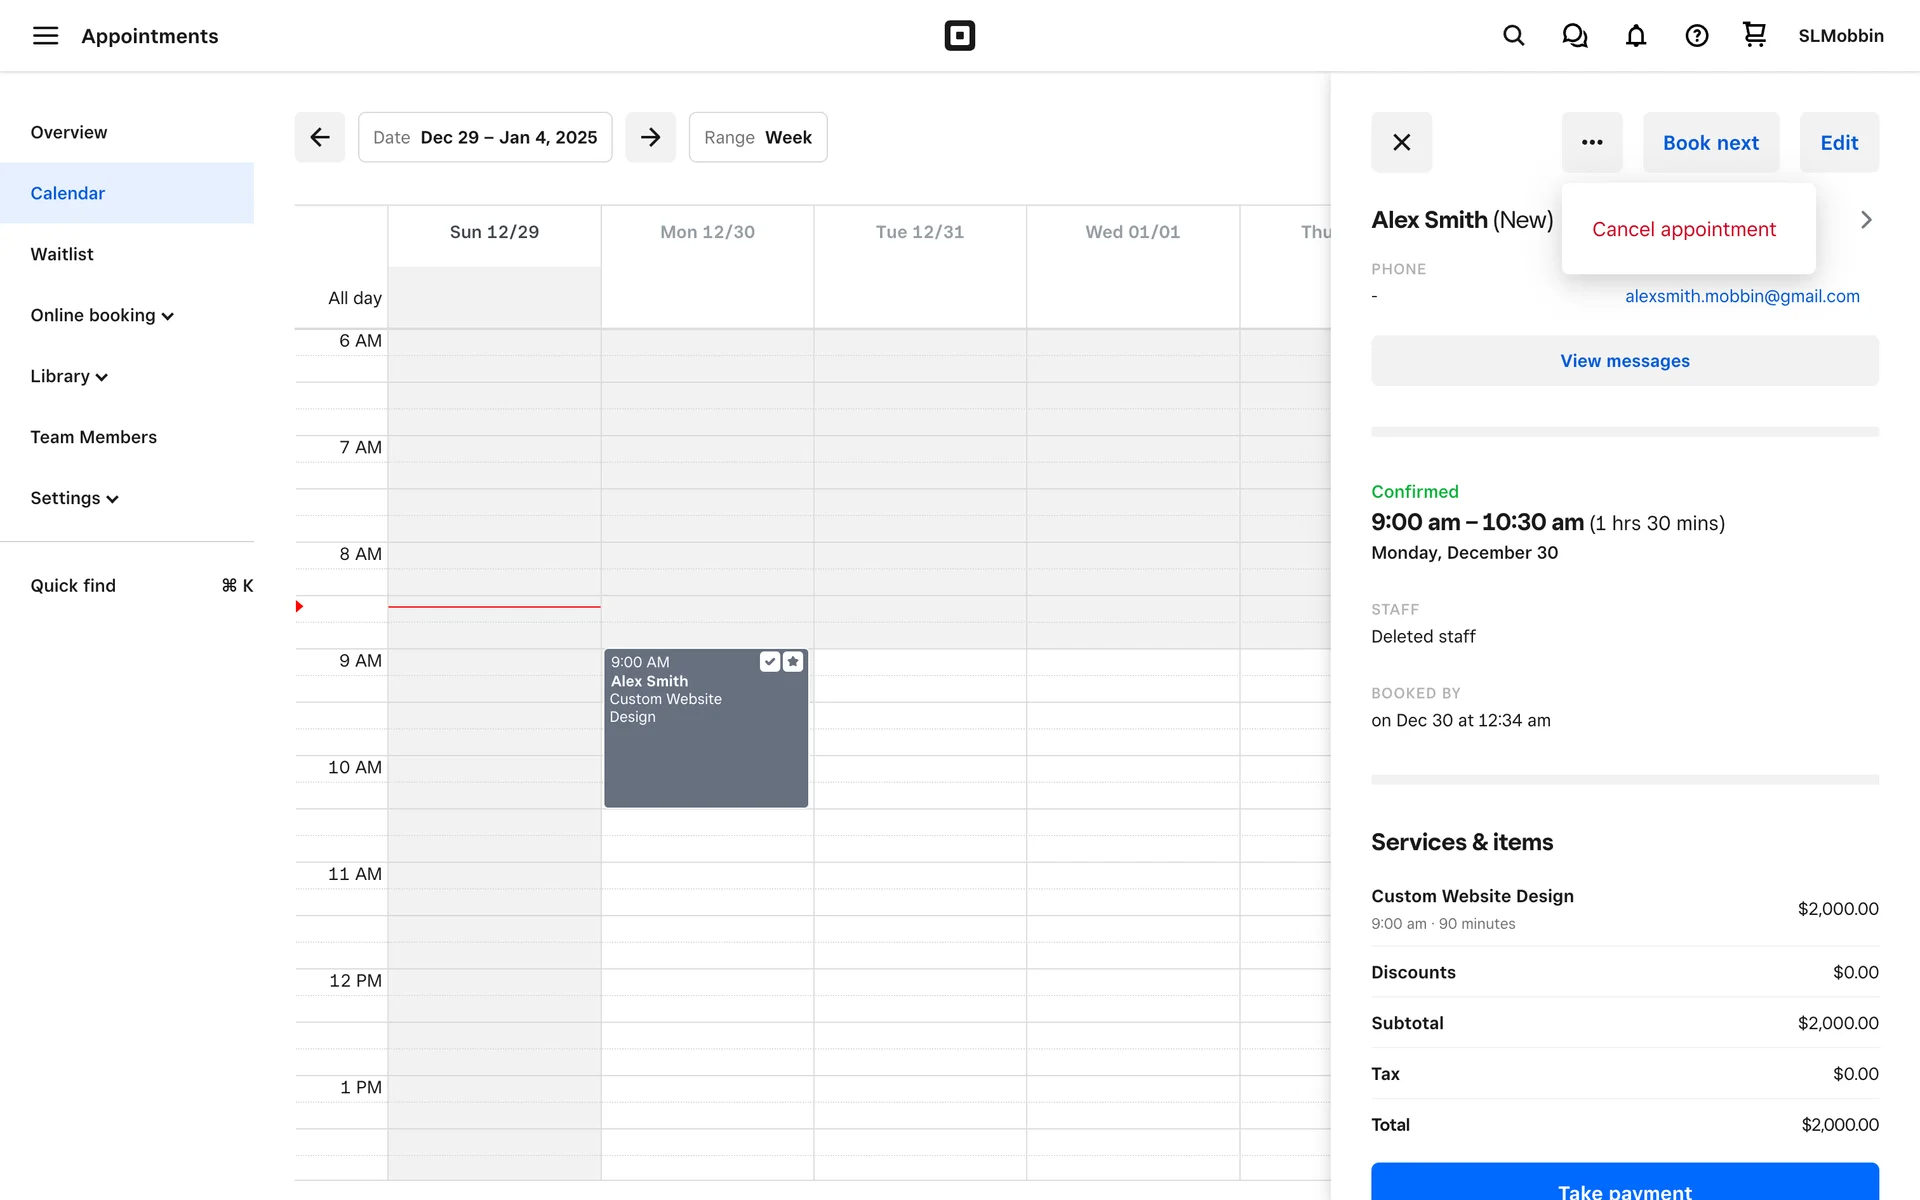
Task: Close the appointment details panel
Action: 1401,143
